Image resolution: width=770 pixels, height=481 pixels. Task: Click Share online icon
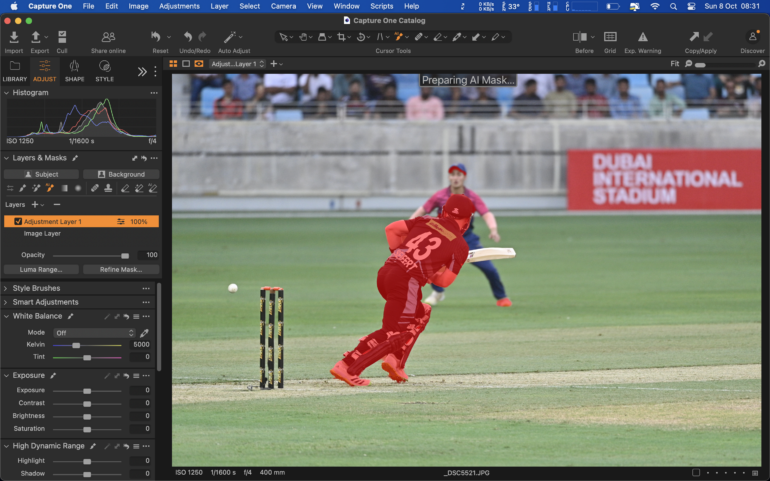click(x=108, y=37)
